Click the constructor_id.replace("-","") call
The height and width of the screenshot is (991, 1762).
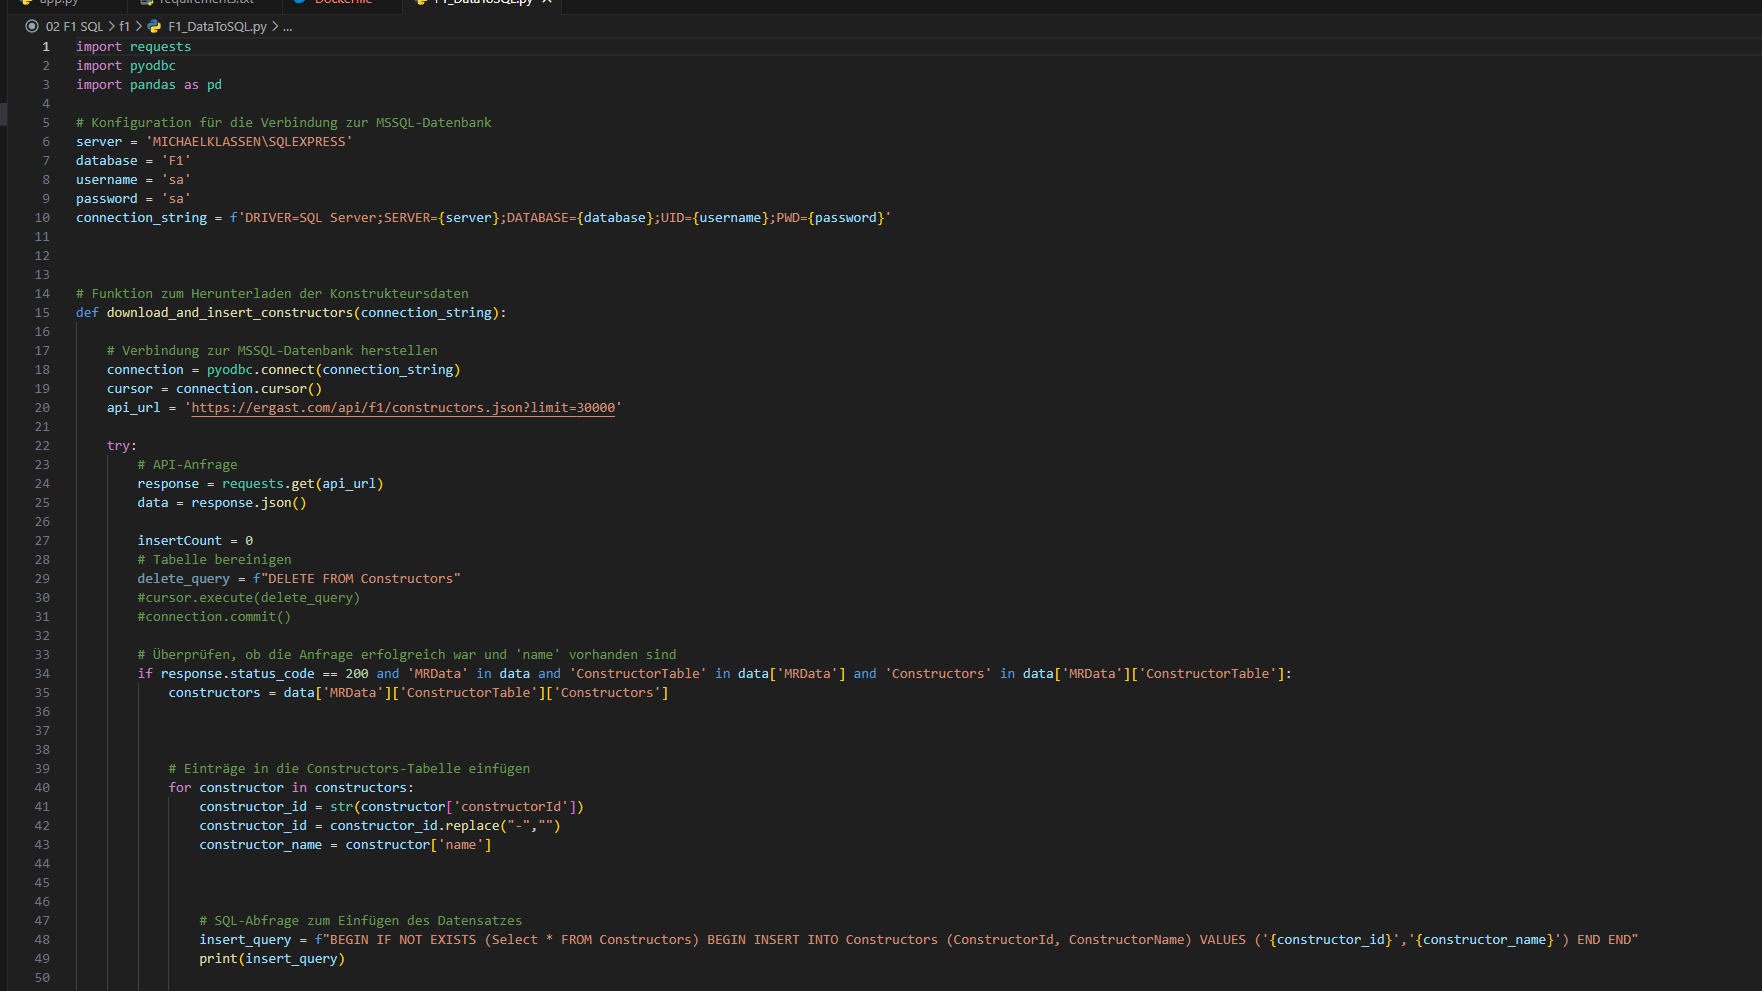point(445,825)
